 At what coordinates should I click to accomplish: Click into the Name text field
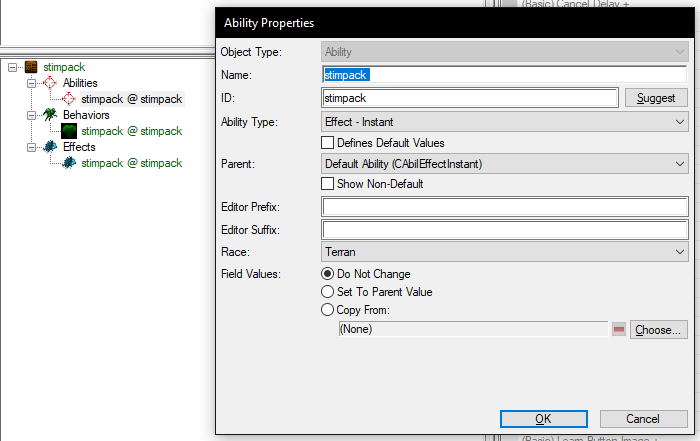[504, 75]
